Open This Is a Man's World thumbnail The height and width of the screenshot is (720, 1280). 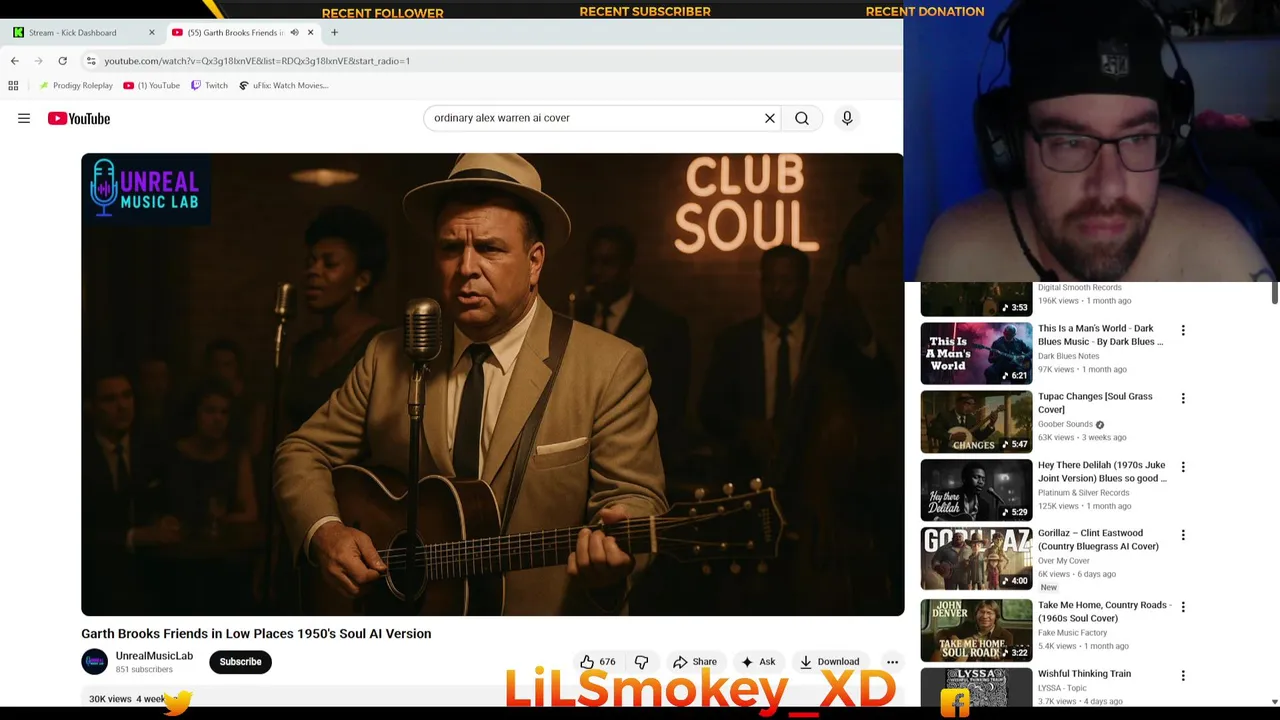point(976,353)
